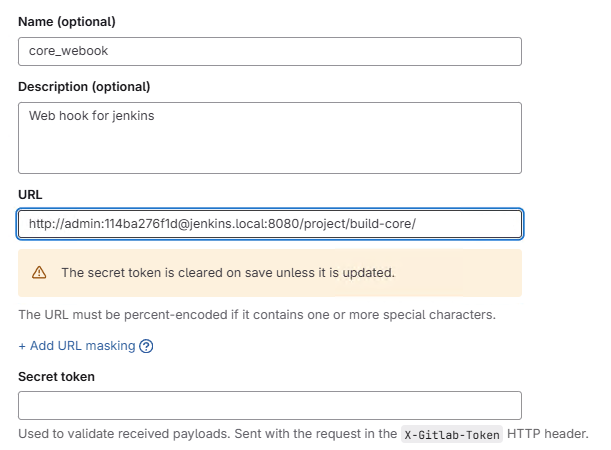Click the Description box resize handle
Image resolution: width=611 pixels, height=450 pixels.
(516, 168)
